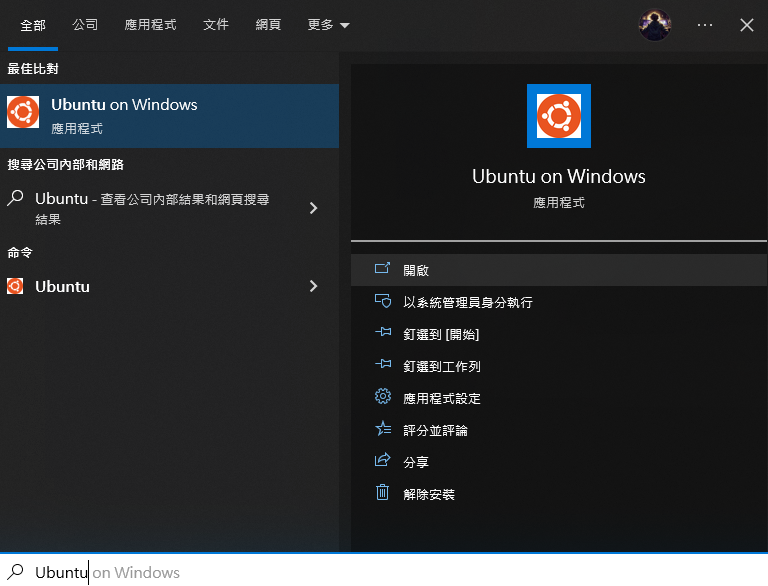Click 開啟 to open the app

tap(559, 270)
